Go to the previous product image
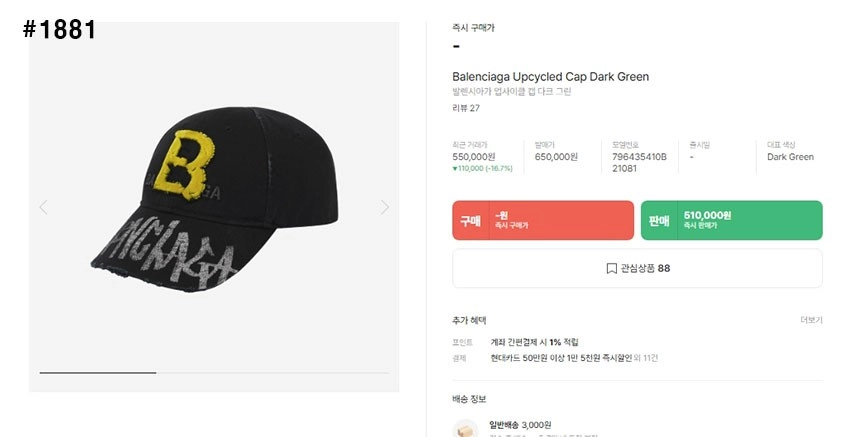Screen dimensions: 860x437 [x=43, y=207]
